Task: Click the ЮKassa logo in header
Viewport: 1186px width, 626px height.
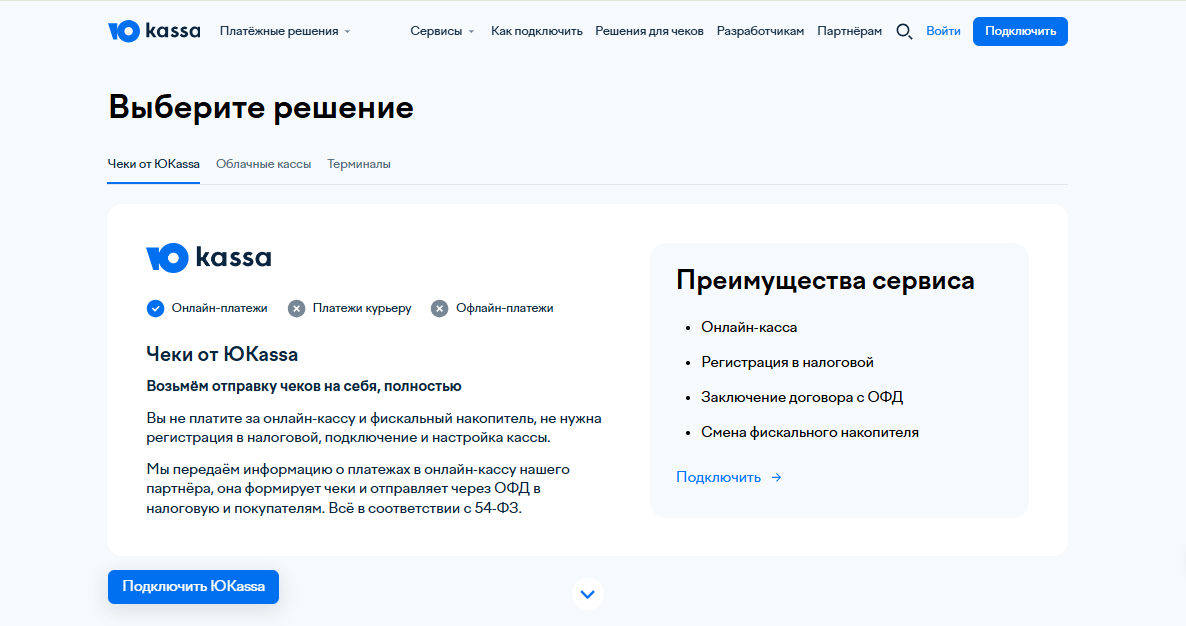Action: click(154, 31)
